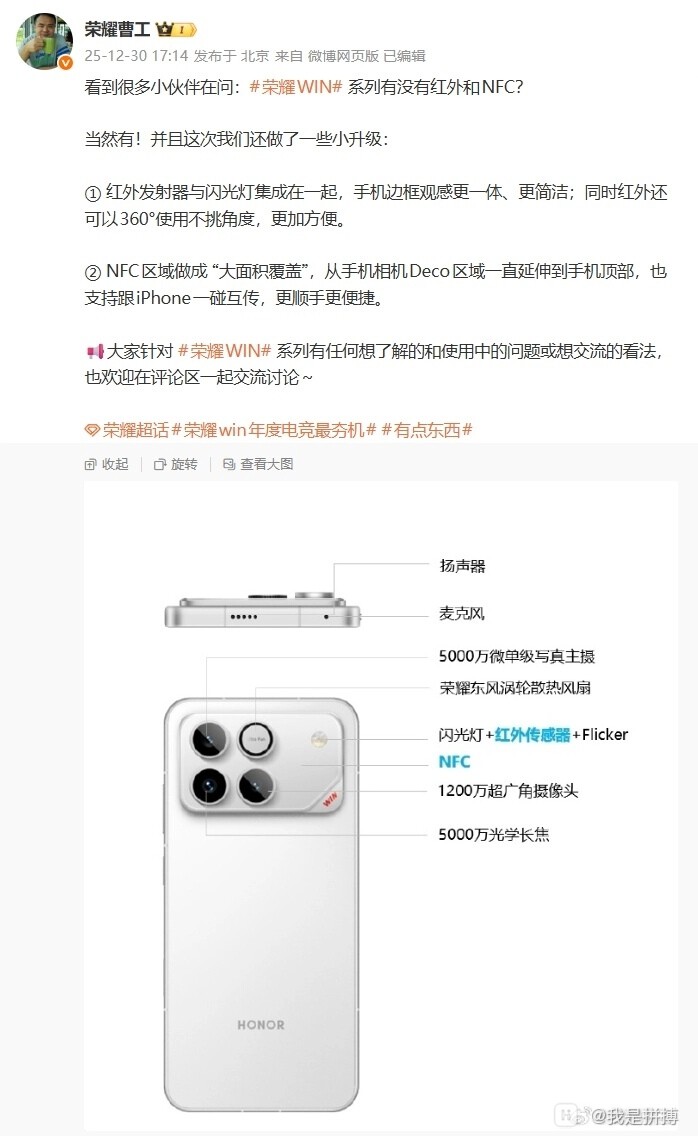Open the 荣耀超话 super topic link

[136, 430]
